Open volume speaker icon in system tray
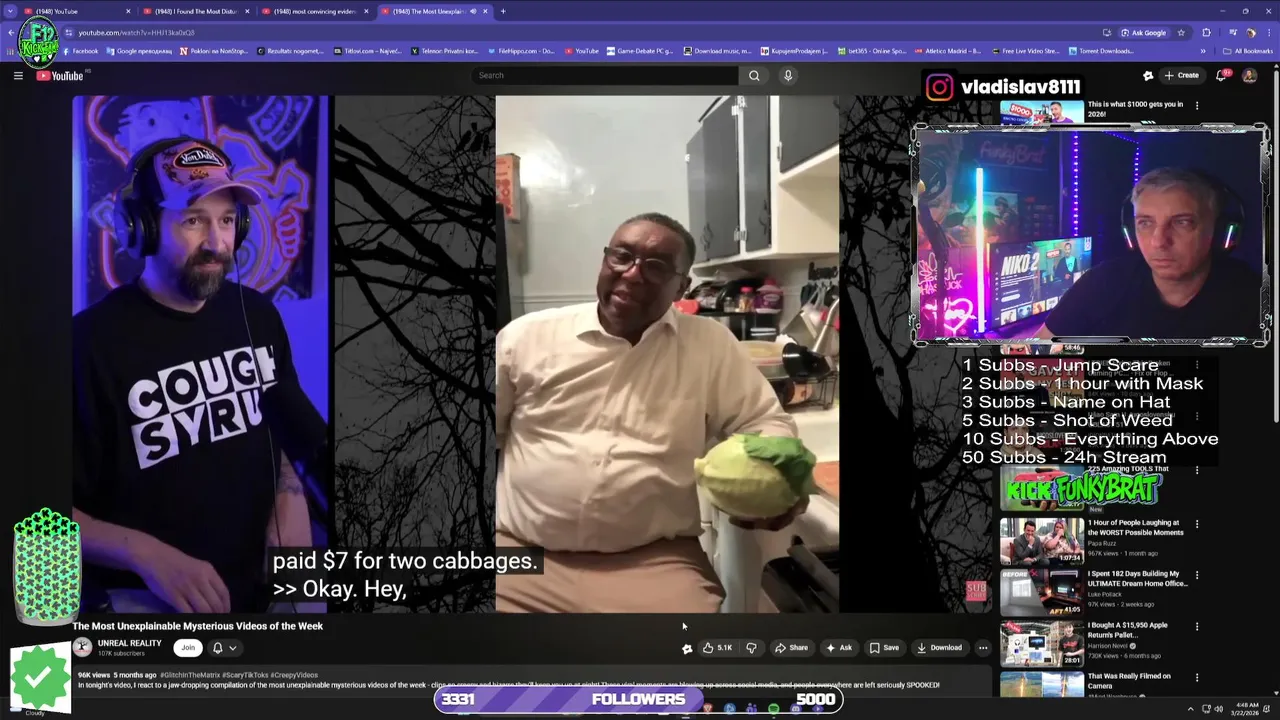1280x720 pixels. coord(1219,709)
